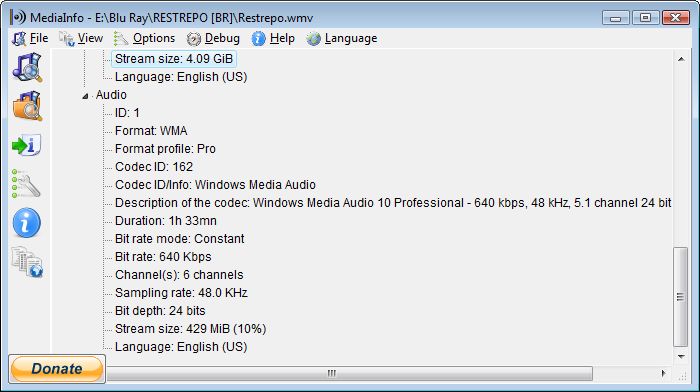Click the documents with globe sidebar icon
700x392 pixels.
(27, 262)
